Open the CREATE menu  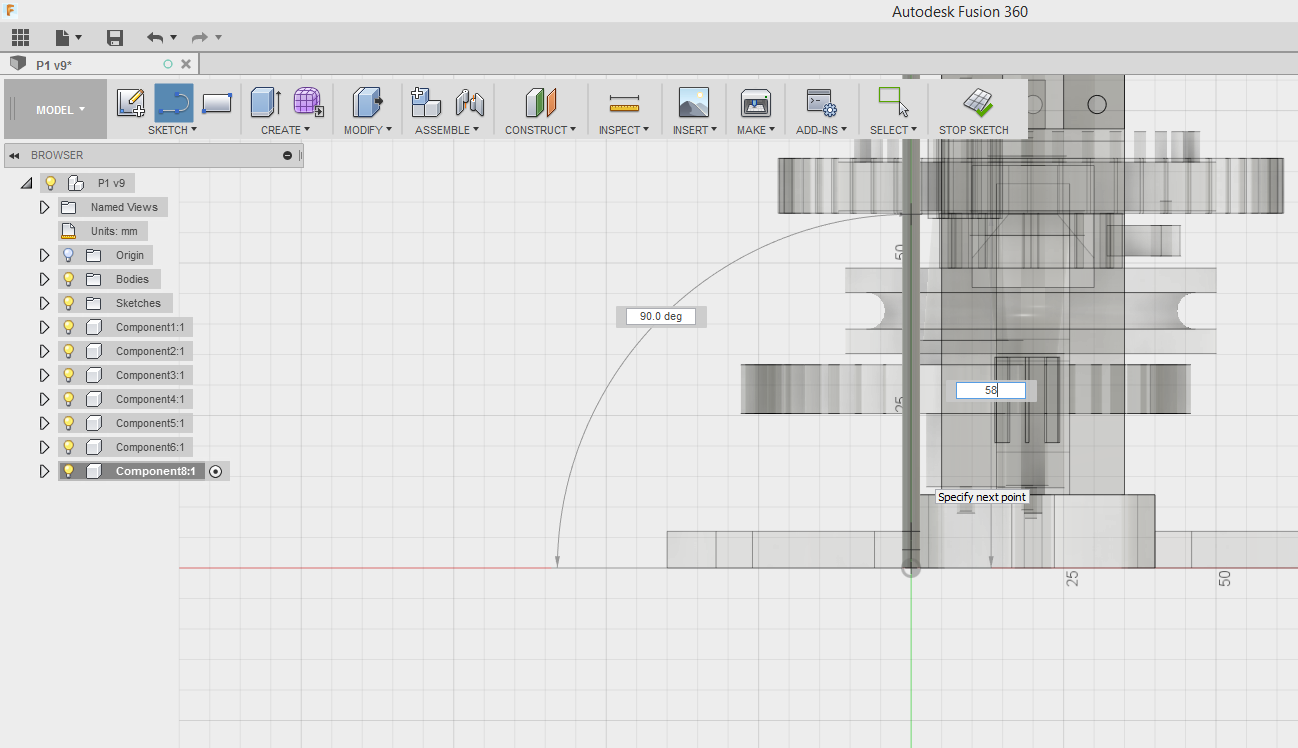point(285,130)
